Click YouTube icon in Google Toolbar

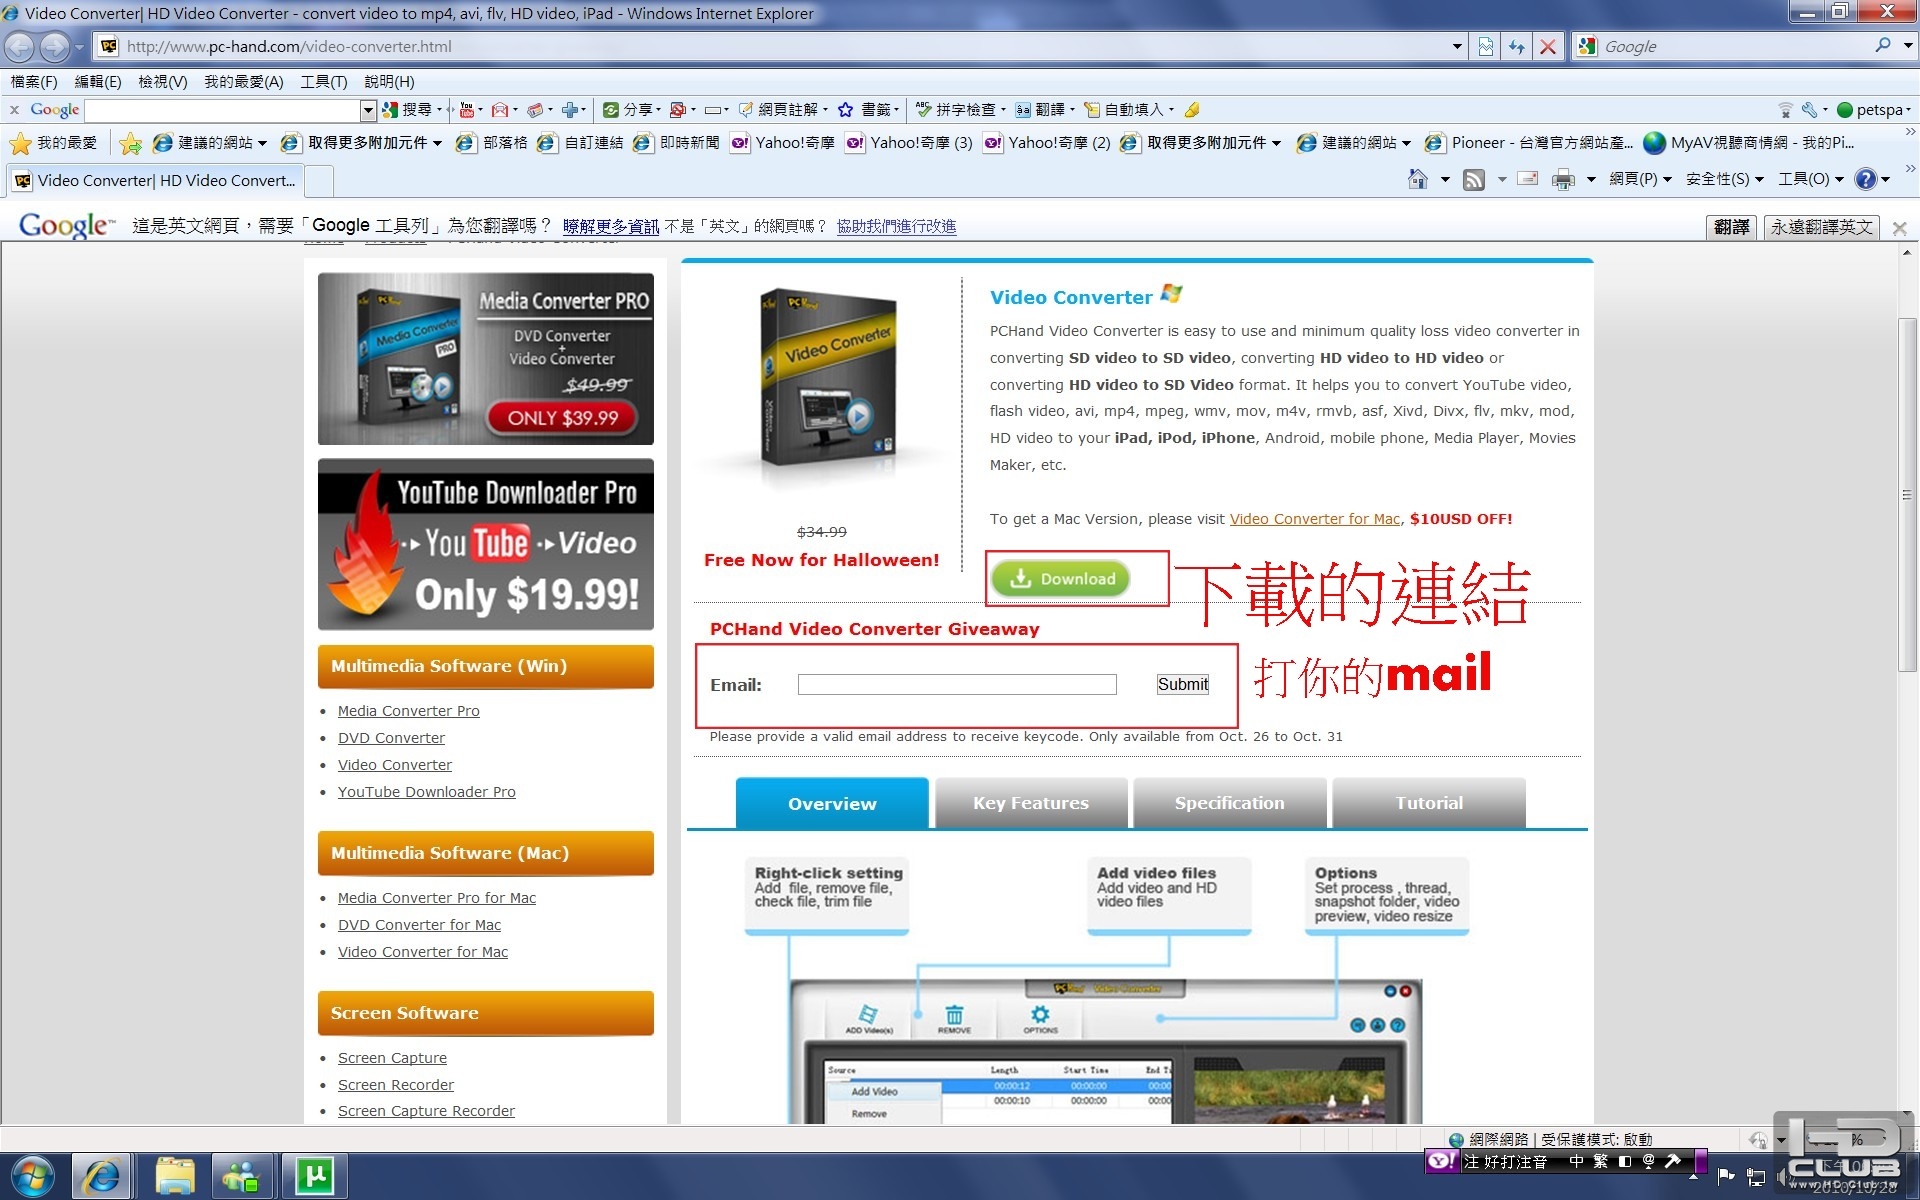click(466, 110)
